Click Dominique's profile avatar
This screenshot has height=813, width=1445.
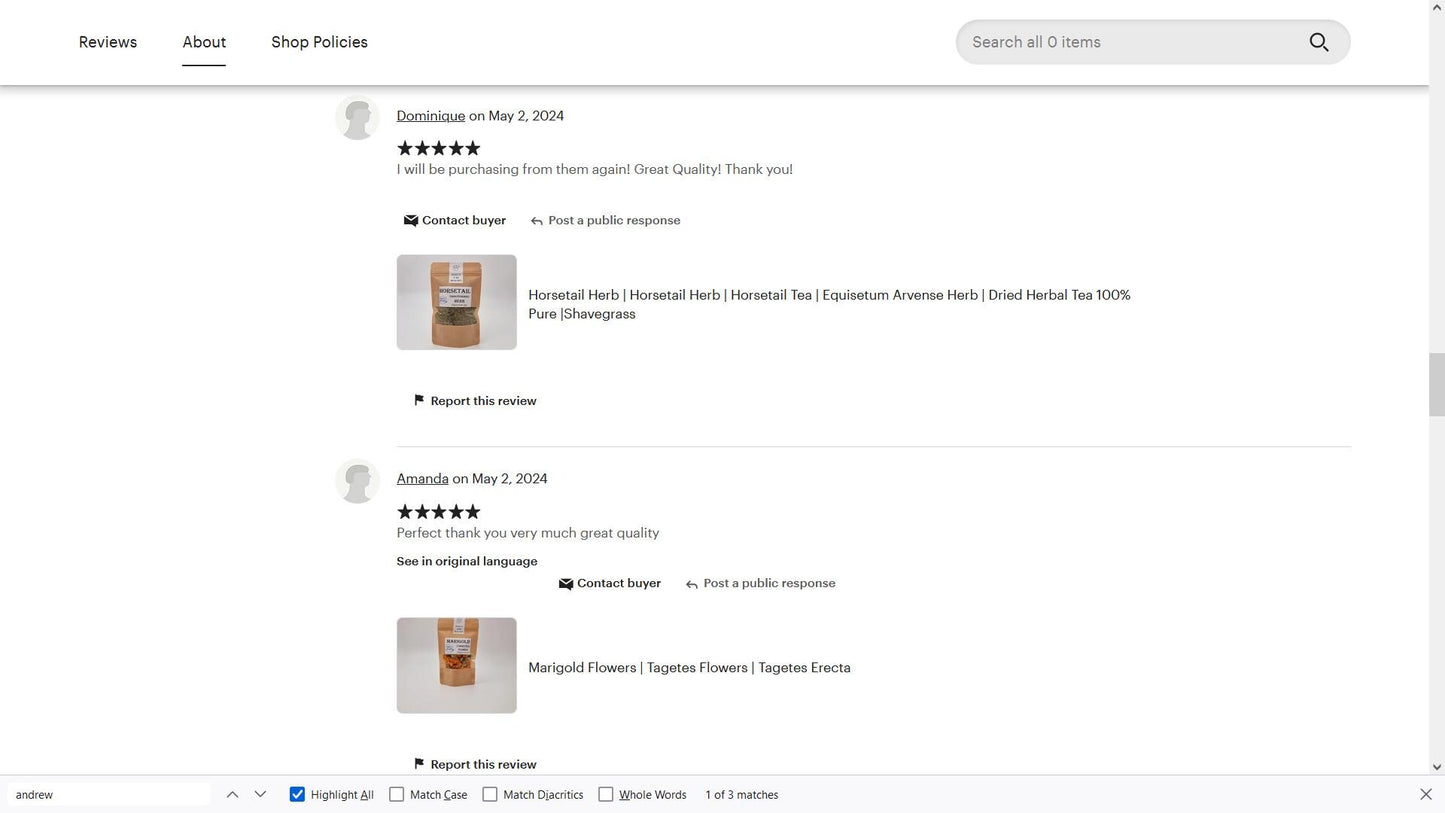(357, 118)
